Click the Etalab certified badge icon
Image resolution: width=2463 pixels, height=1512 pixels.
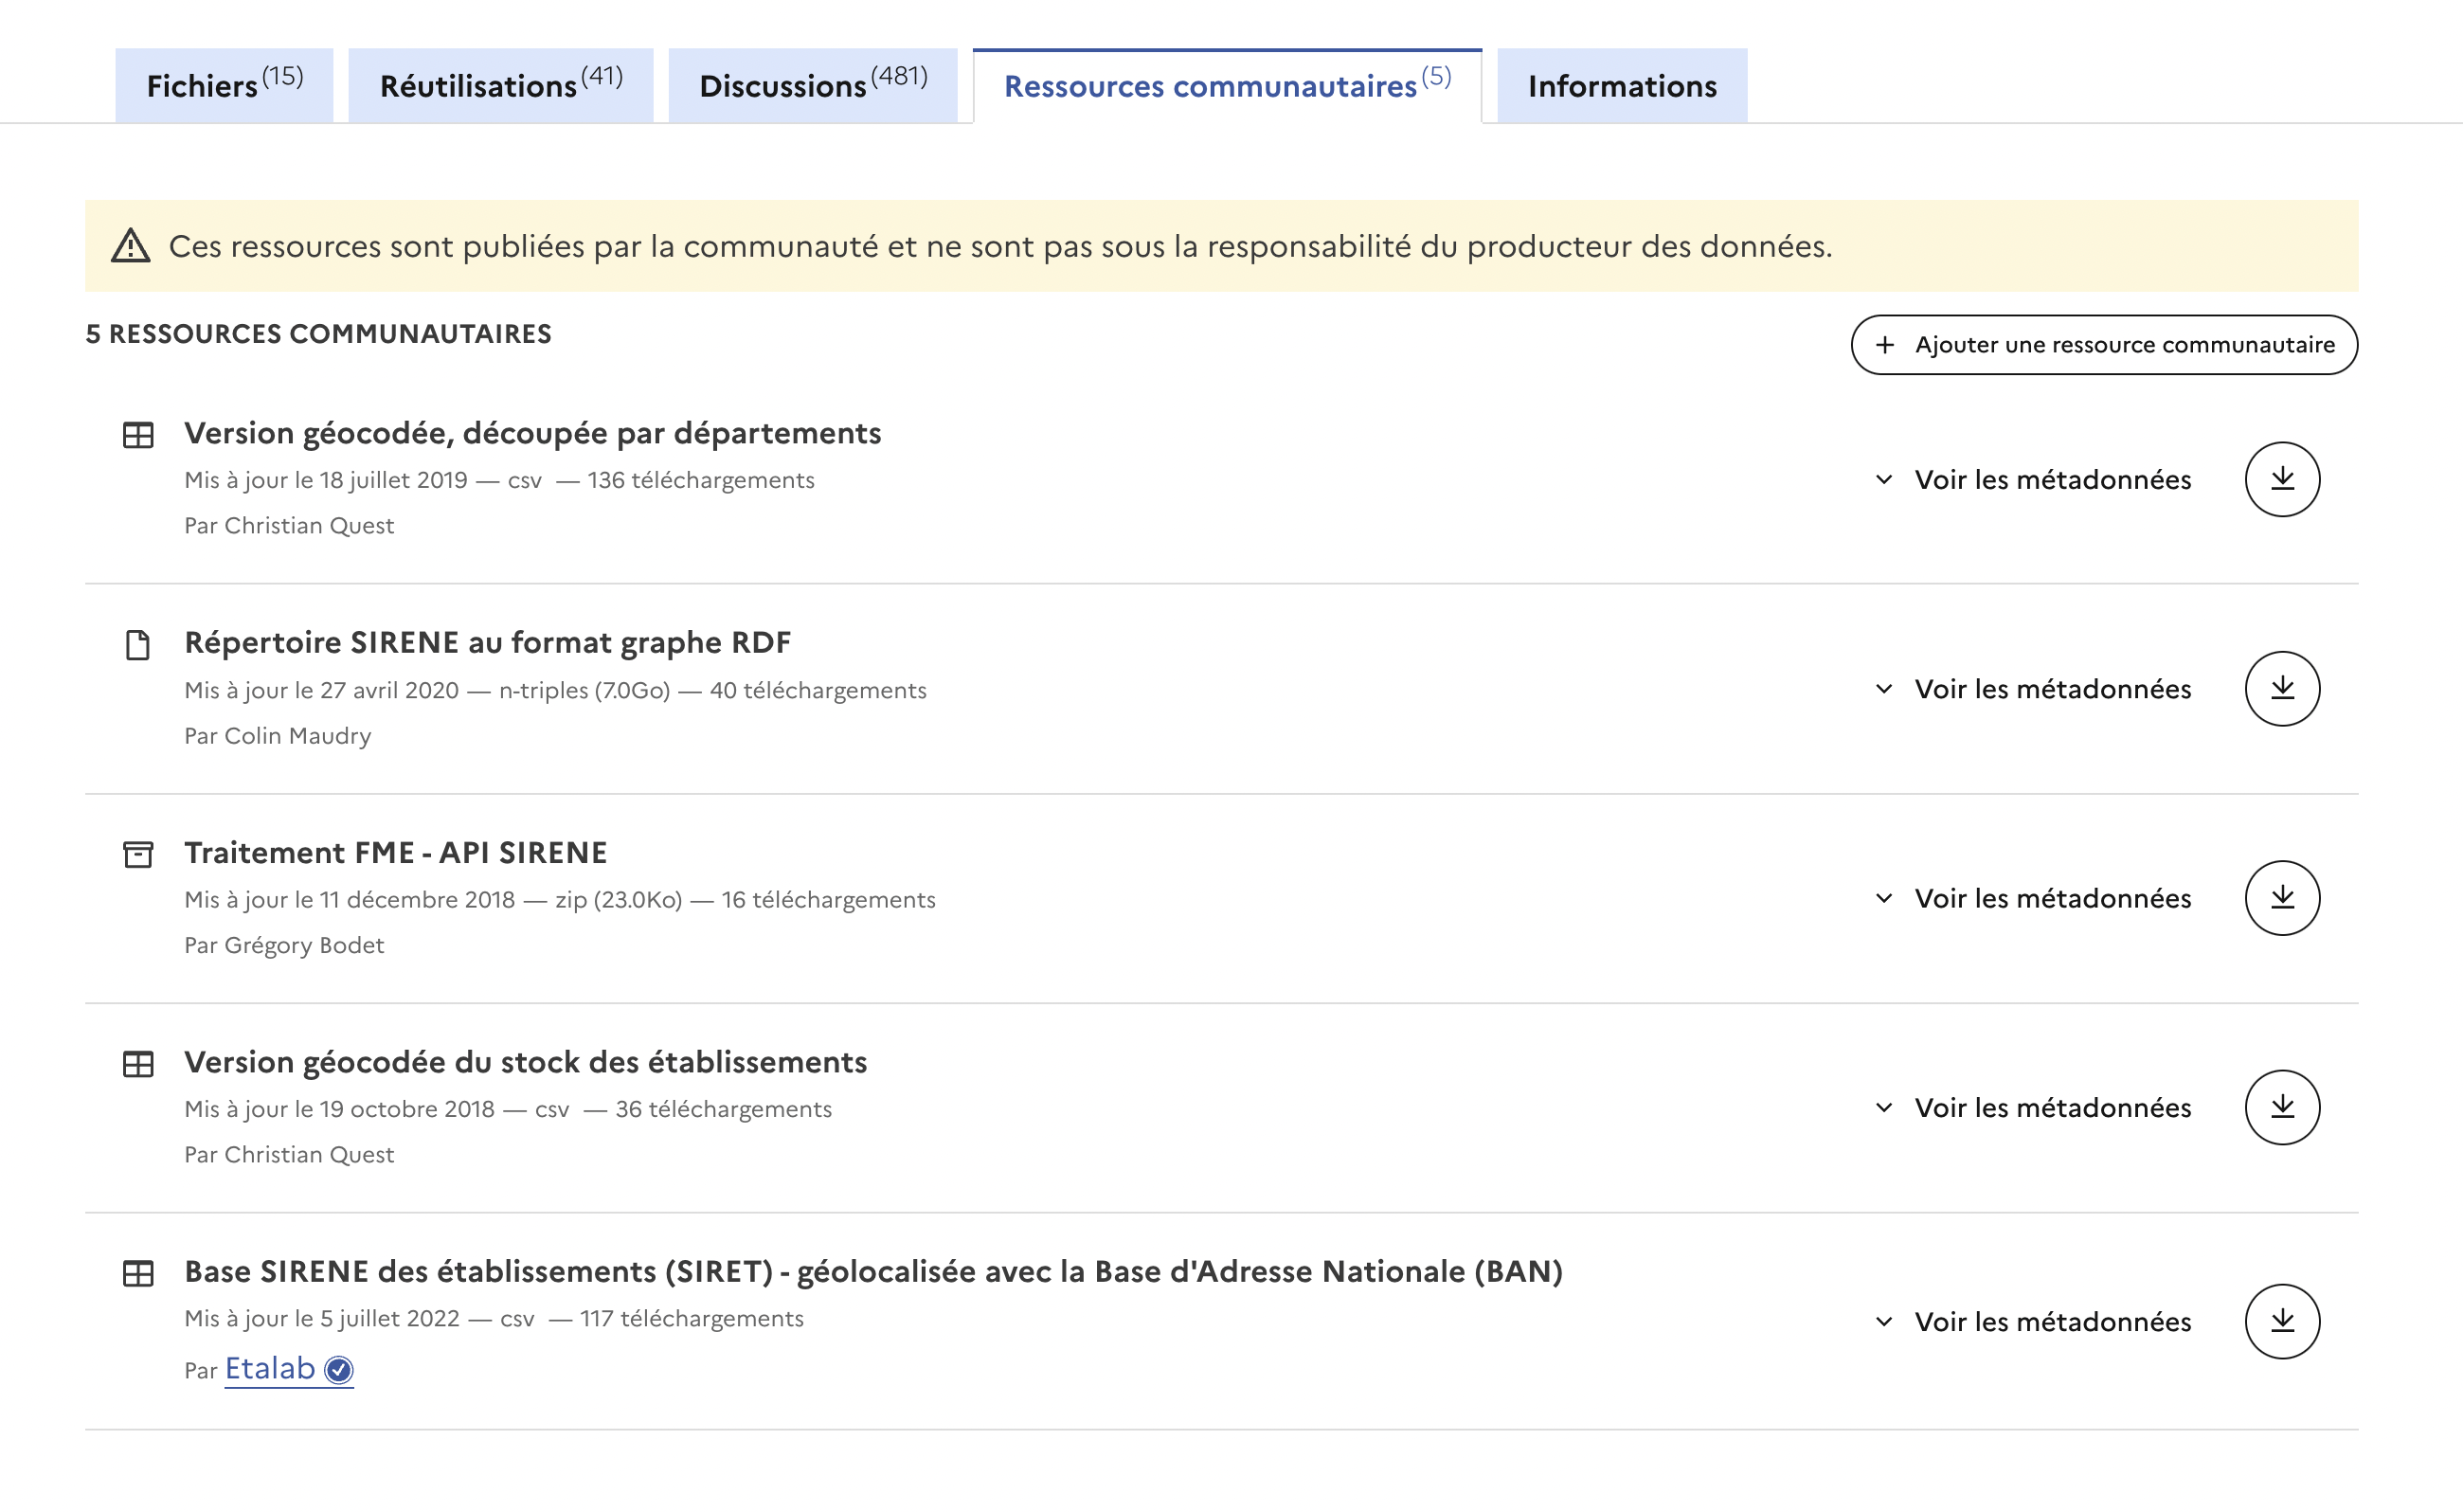click(339, 1369)
